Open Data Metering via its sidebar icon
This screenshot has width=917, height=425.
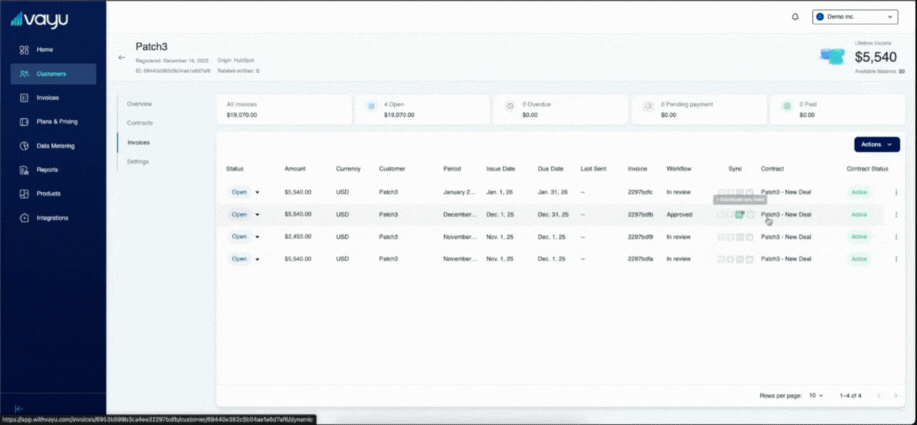tap(24, 146)
